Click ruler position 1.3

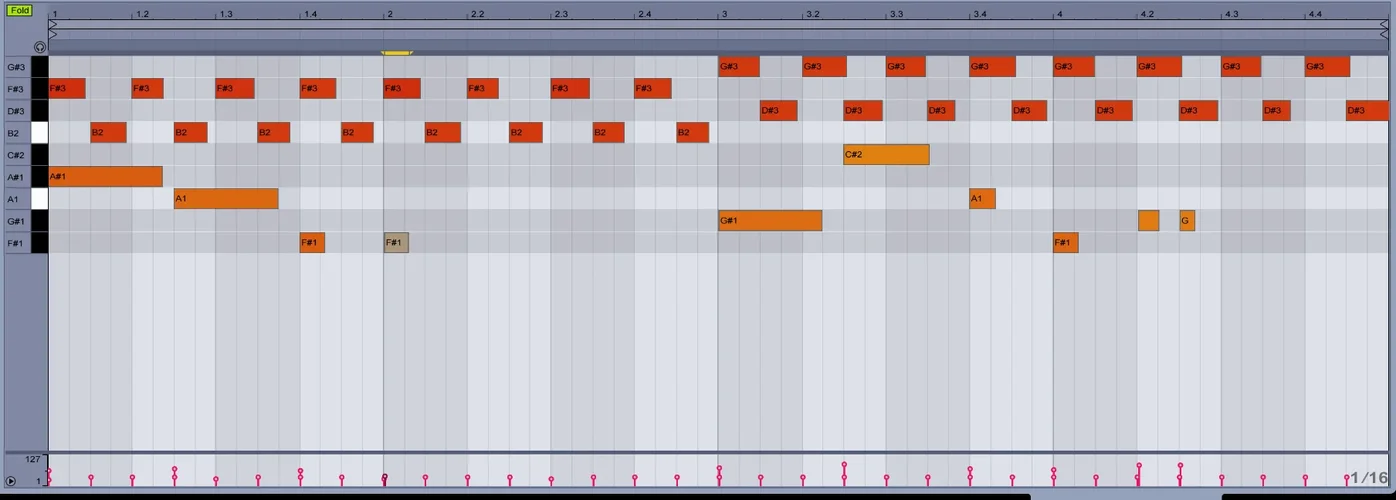click(x=227, y=14)
